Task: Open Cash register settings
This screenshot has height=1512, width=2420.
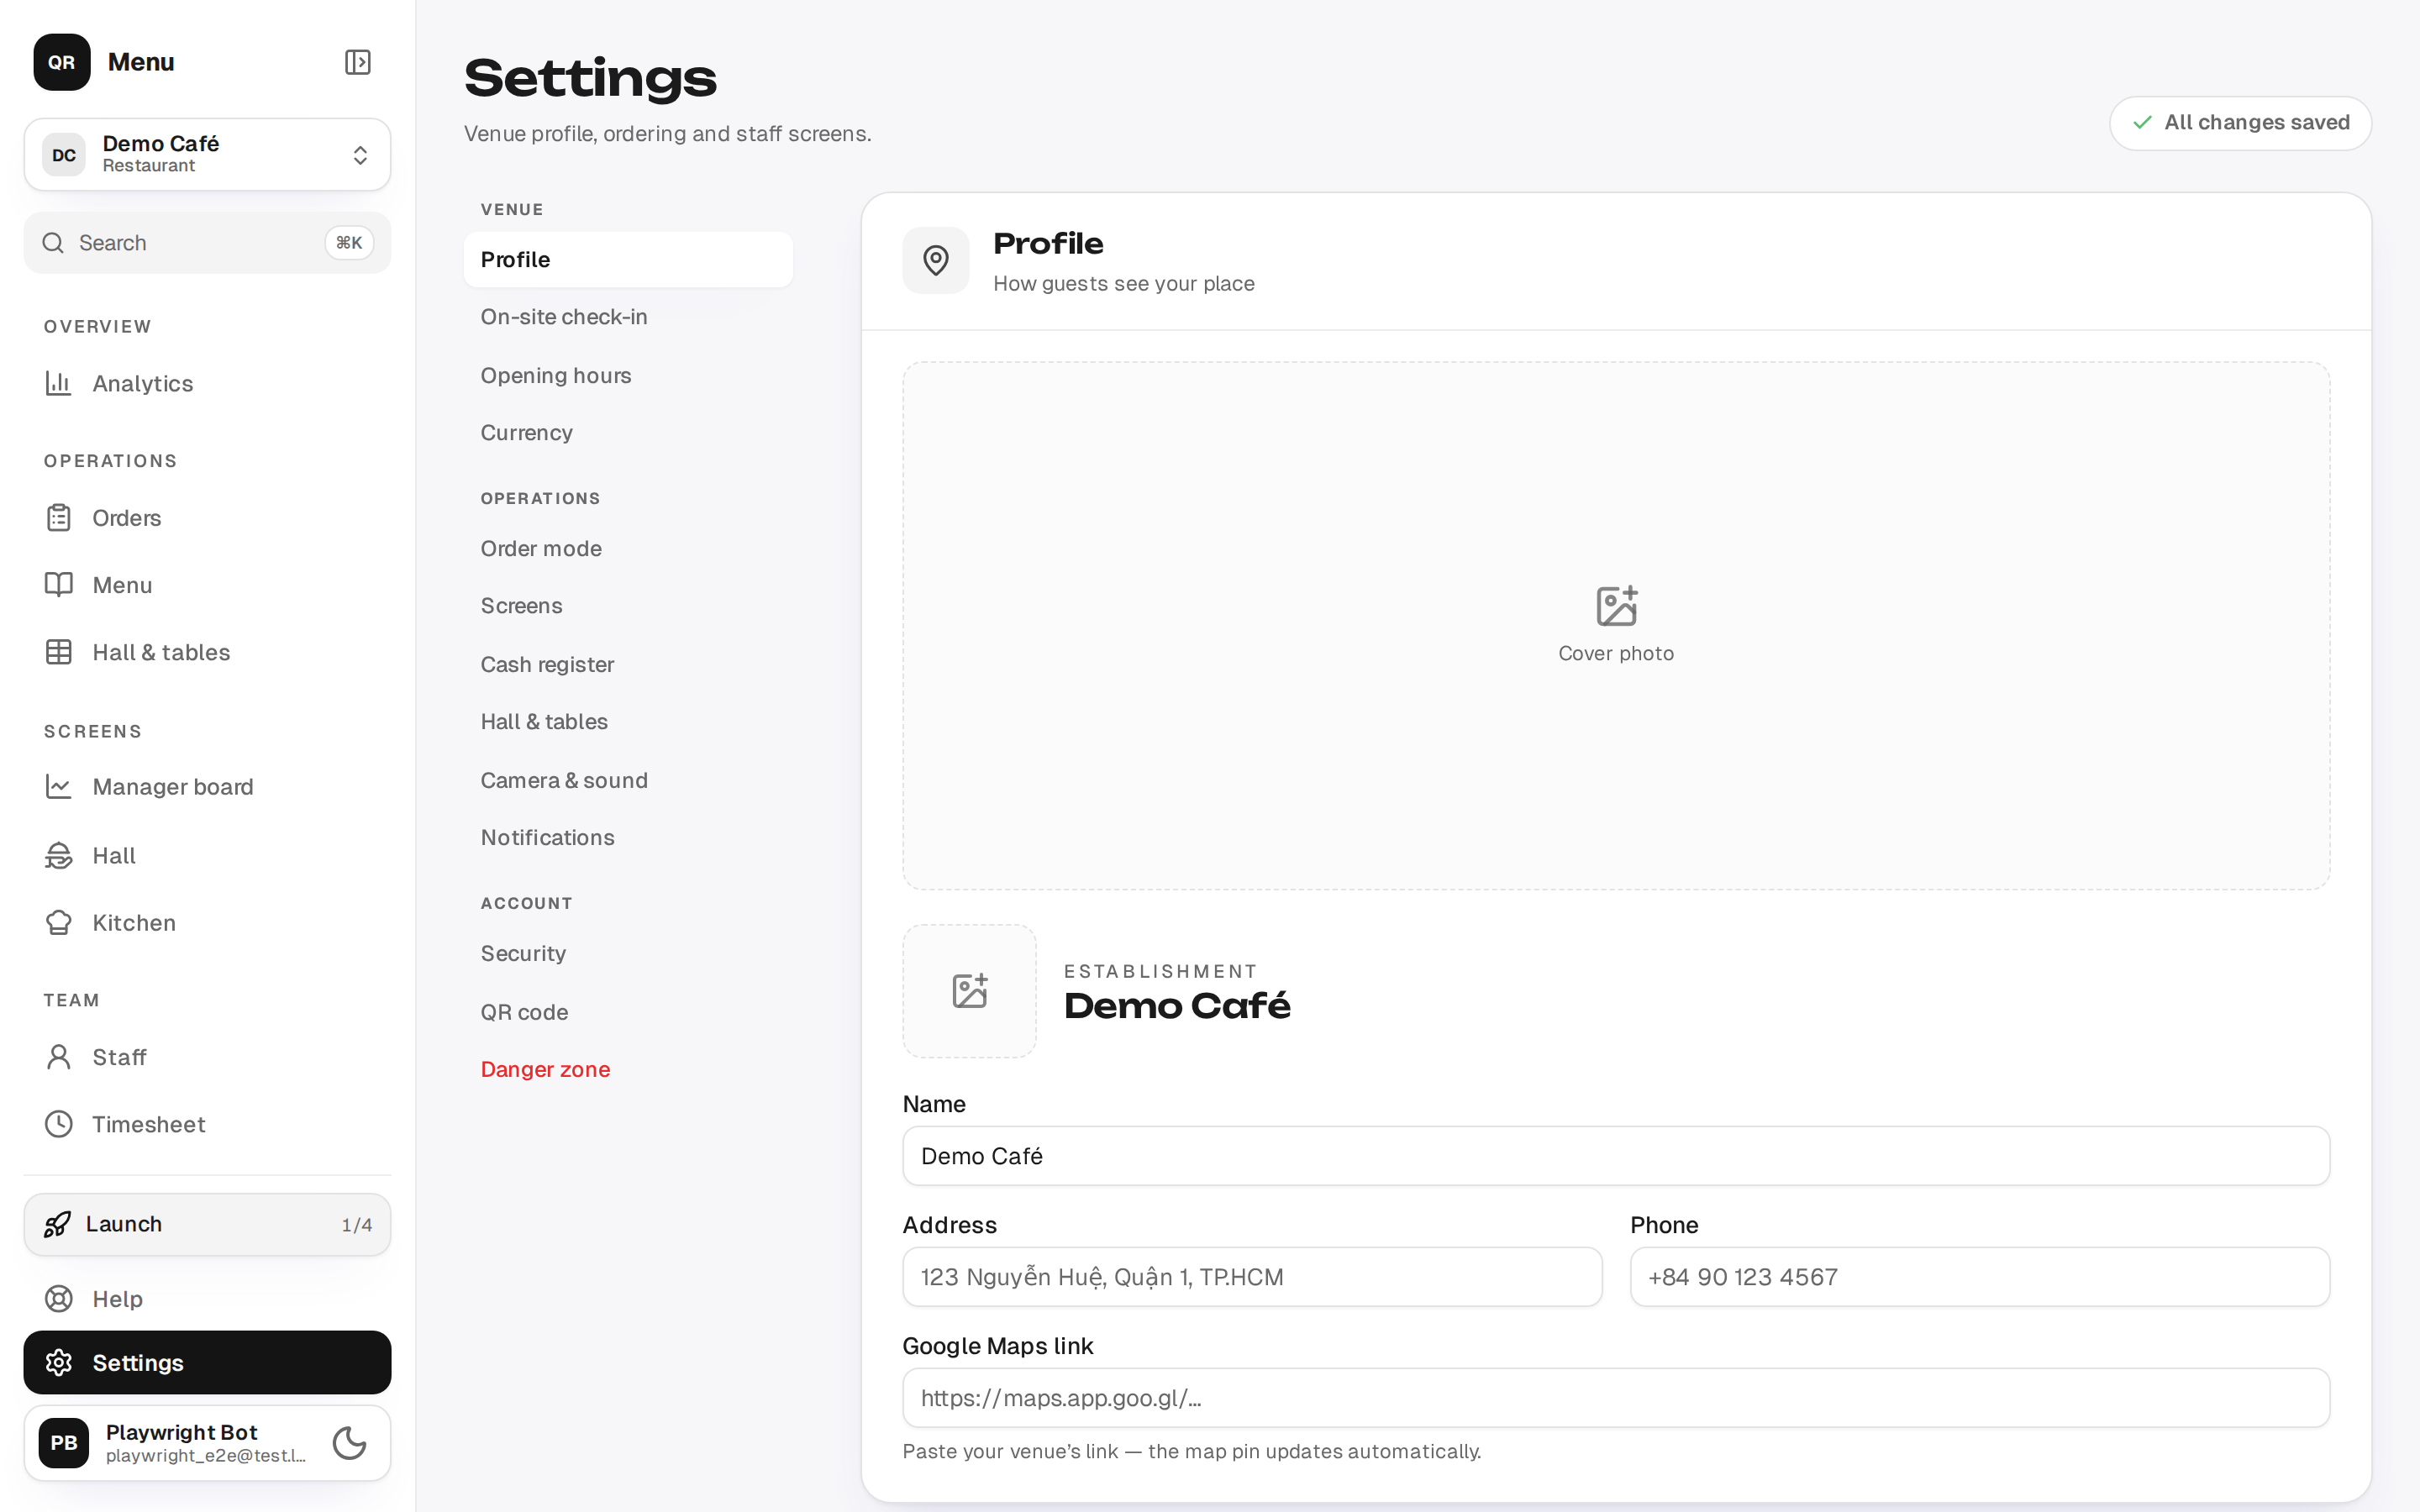Action: pyautogui.click(x=628, y=665)
